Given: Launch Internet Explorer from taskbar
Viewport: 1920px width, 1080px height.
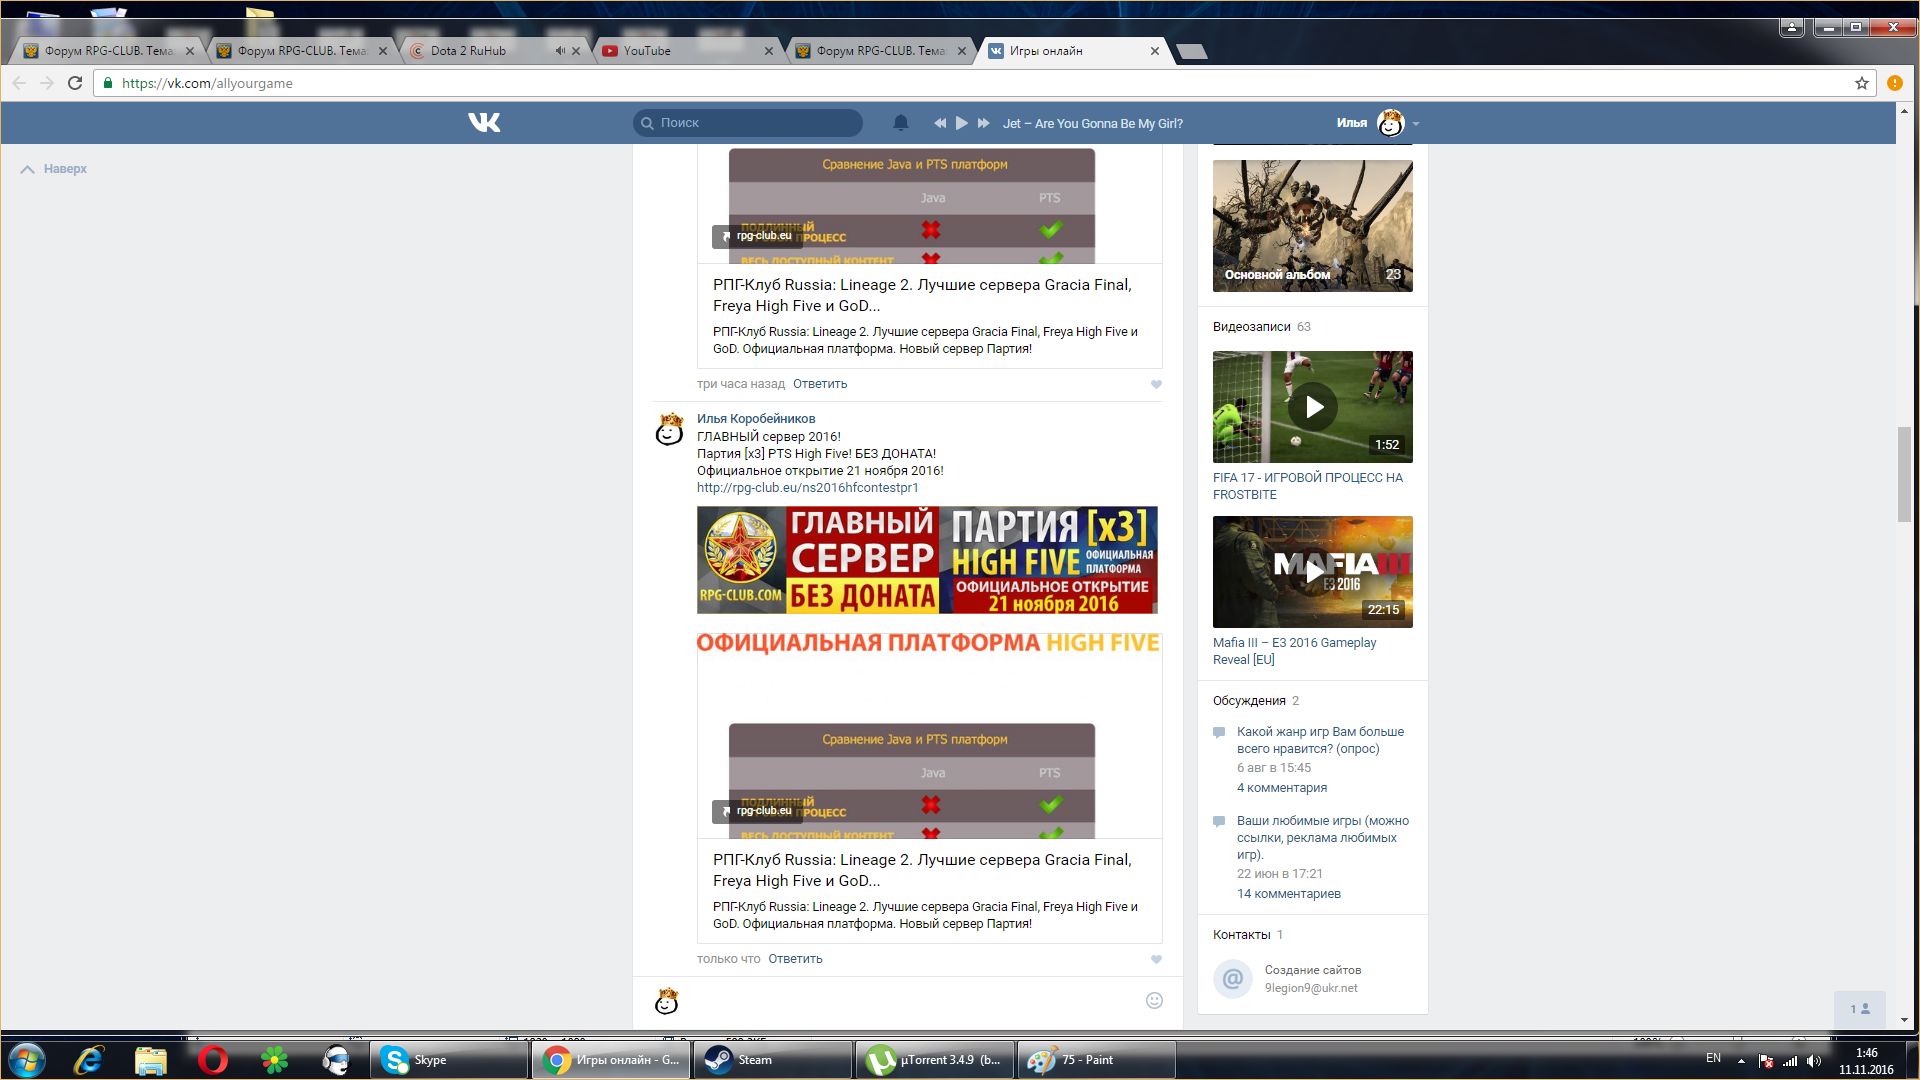Looking at the screenshot, I should tap(89, 1060).
